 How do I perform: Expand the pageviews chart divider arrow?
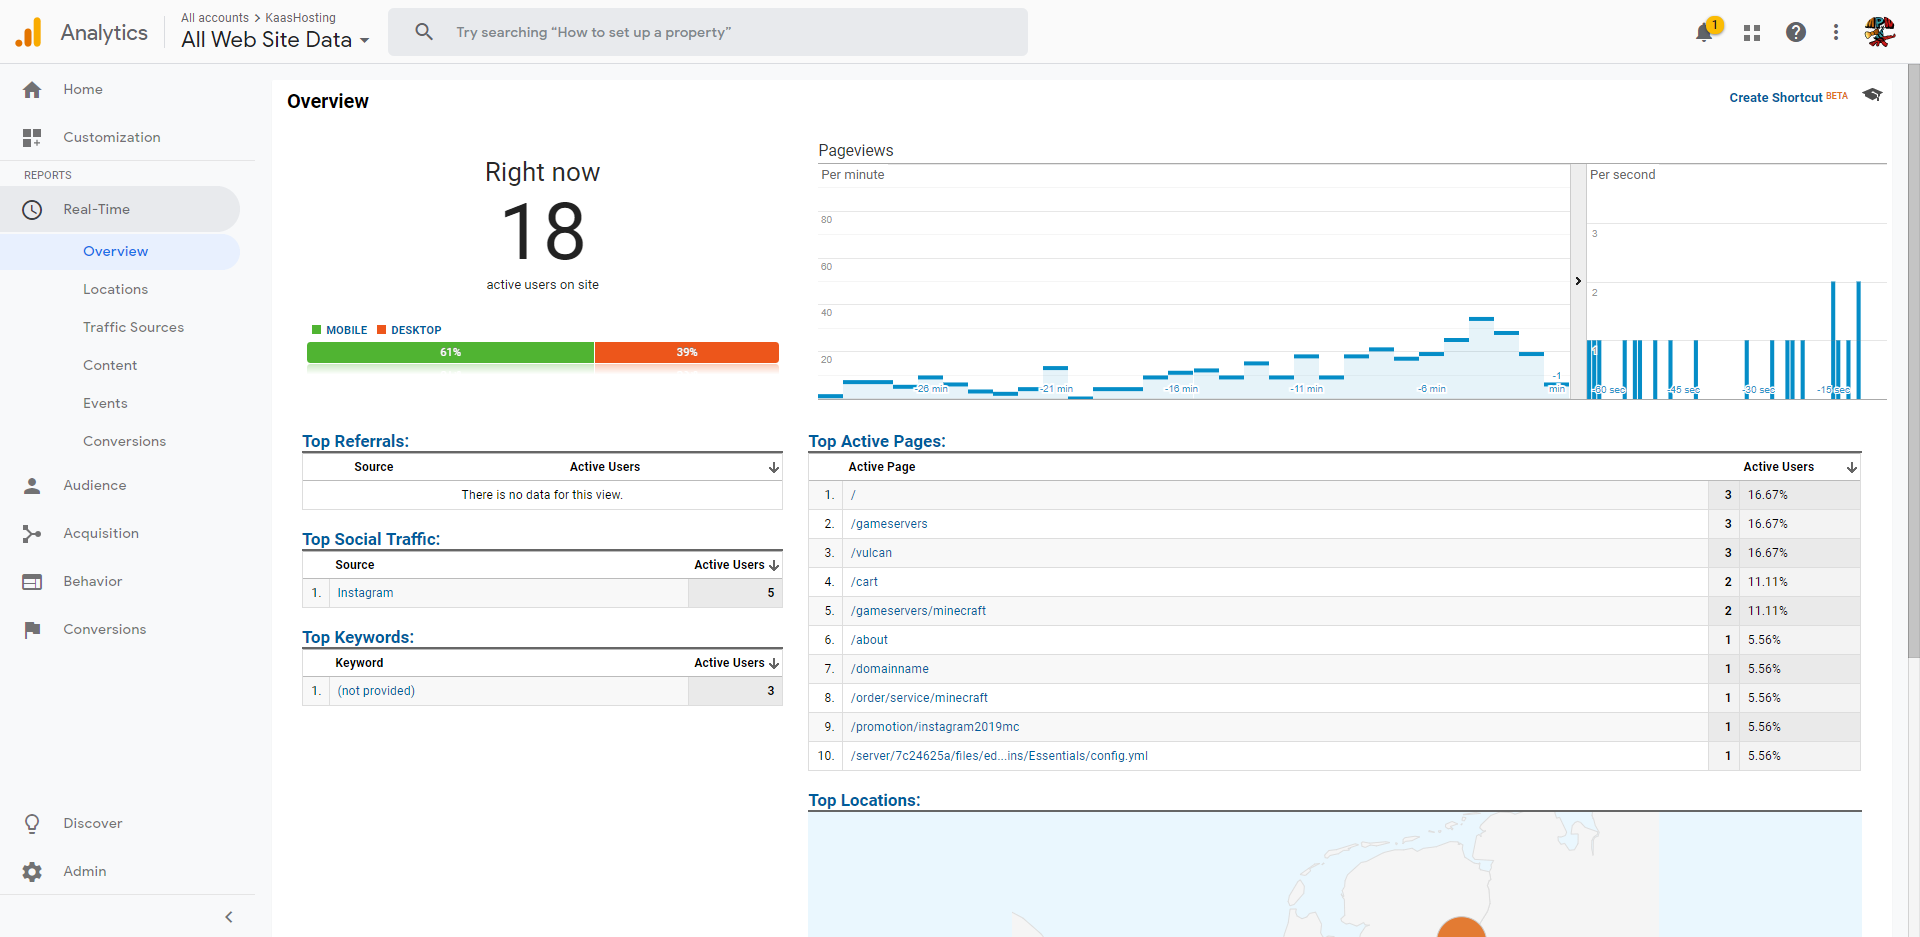click(1578, 281)
